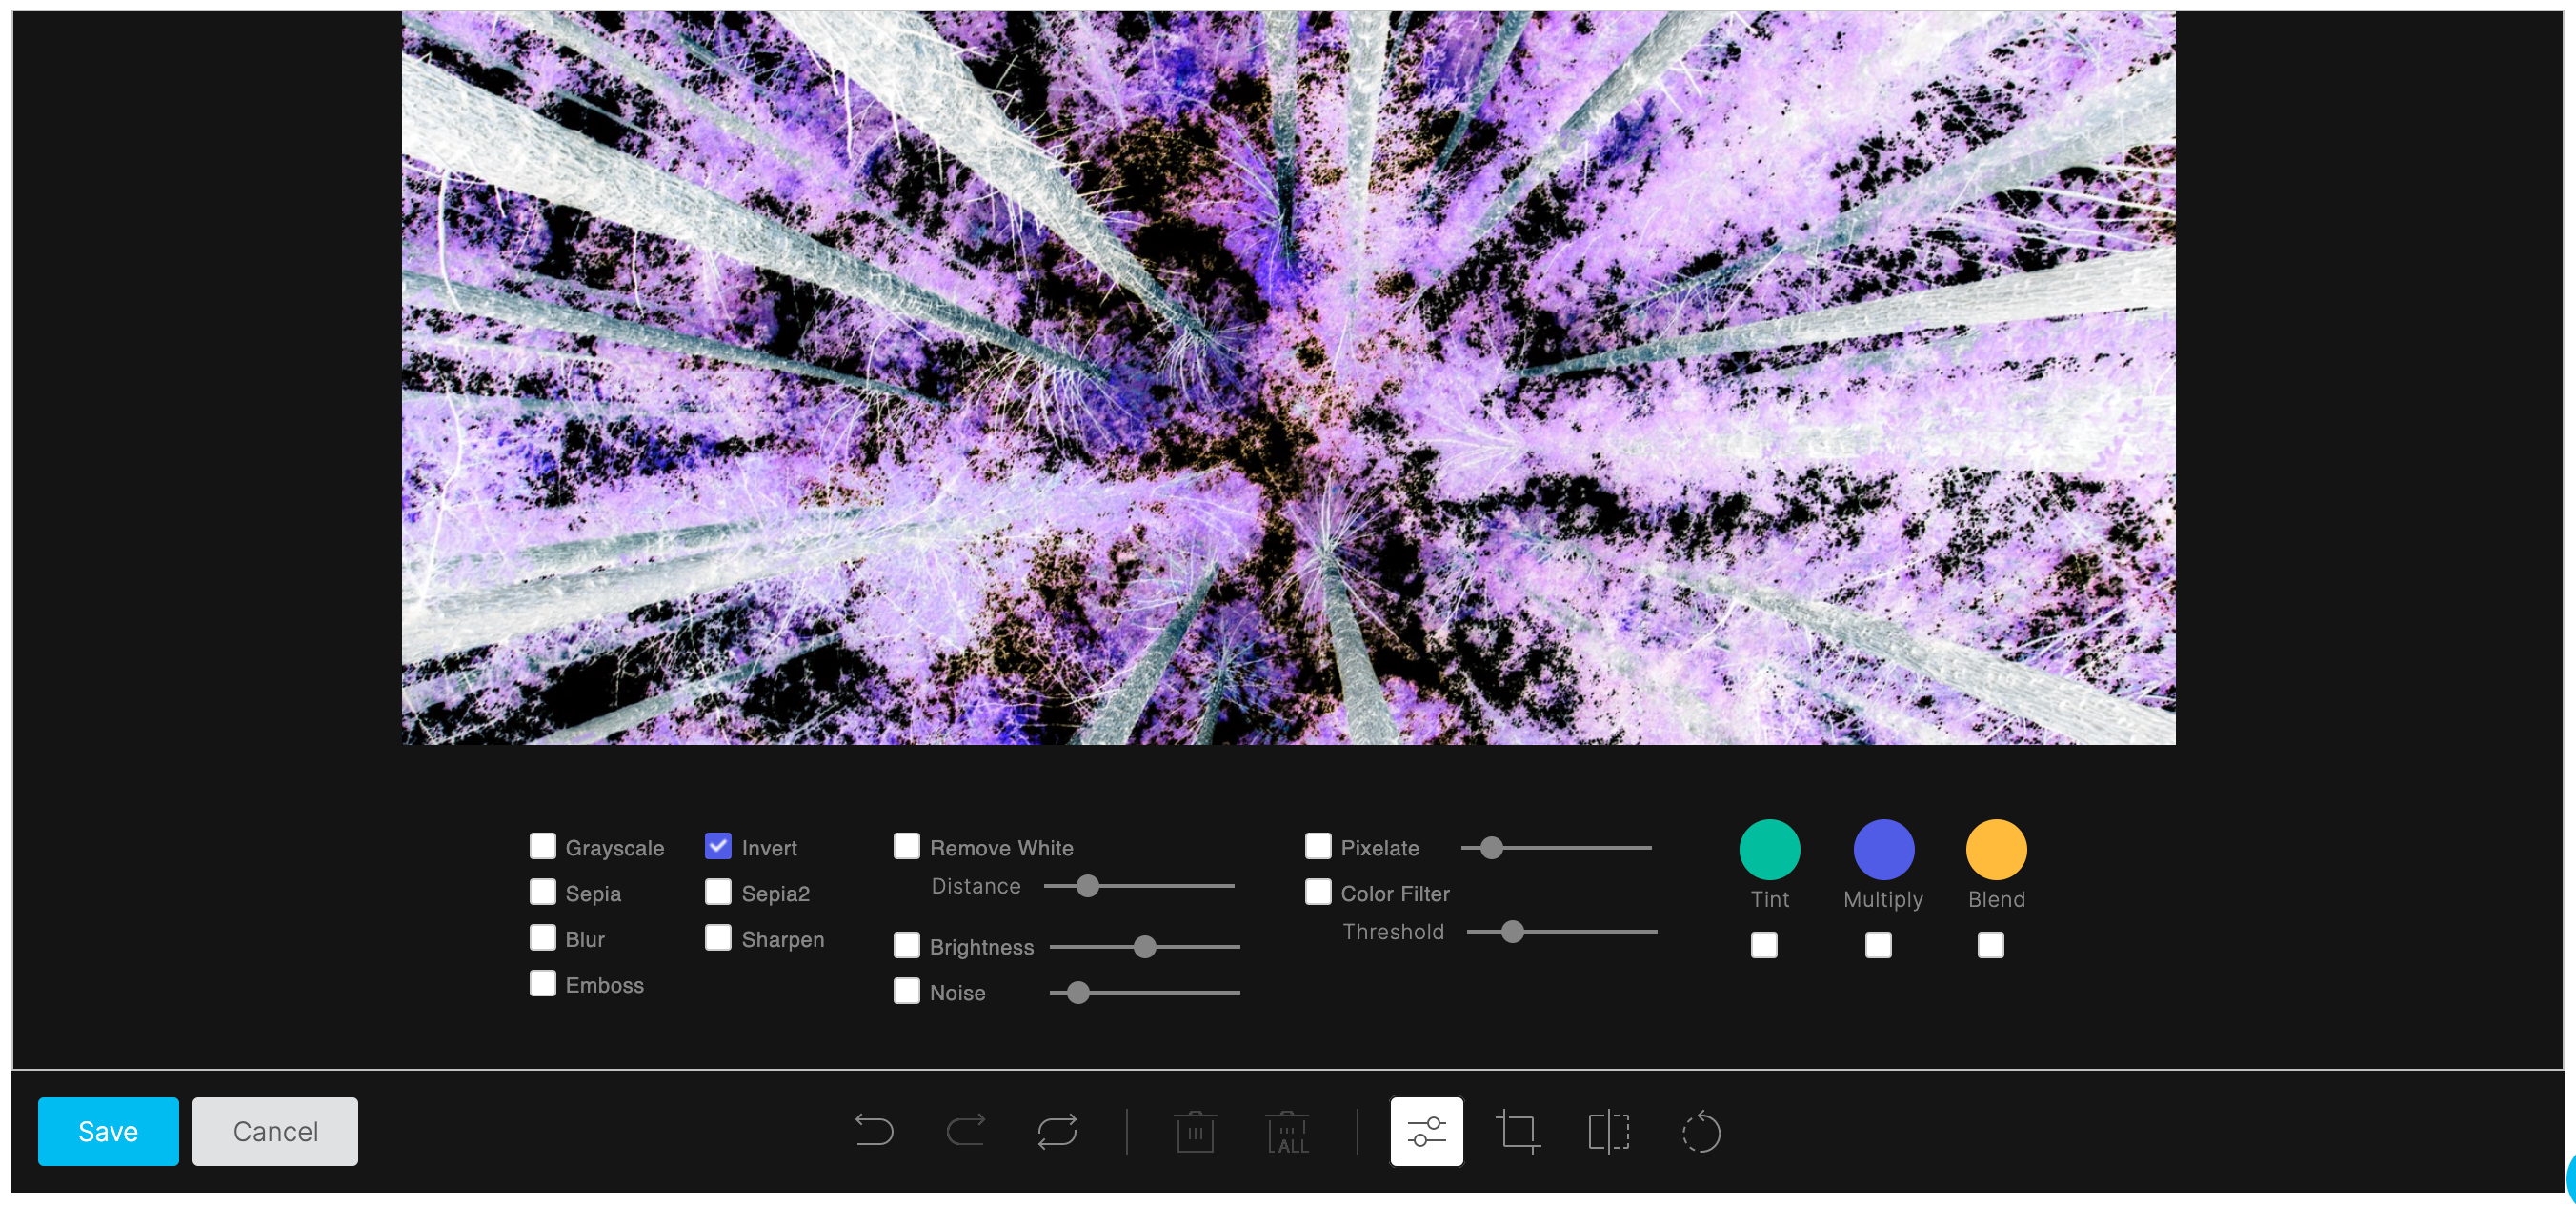The width and height of the screenshot is (2576, 1206).
Task: Adjust the Brightness slider handle
Action: [1145, 946]
